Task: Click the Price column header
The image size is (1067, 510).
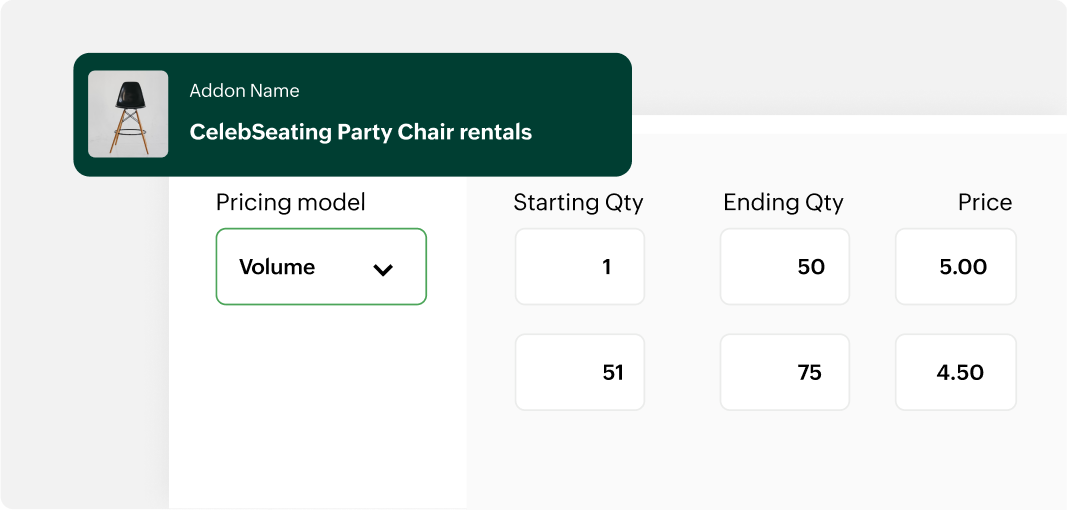Action: coord(984,203)
